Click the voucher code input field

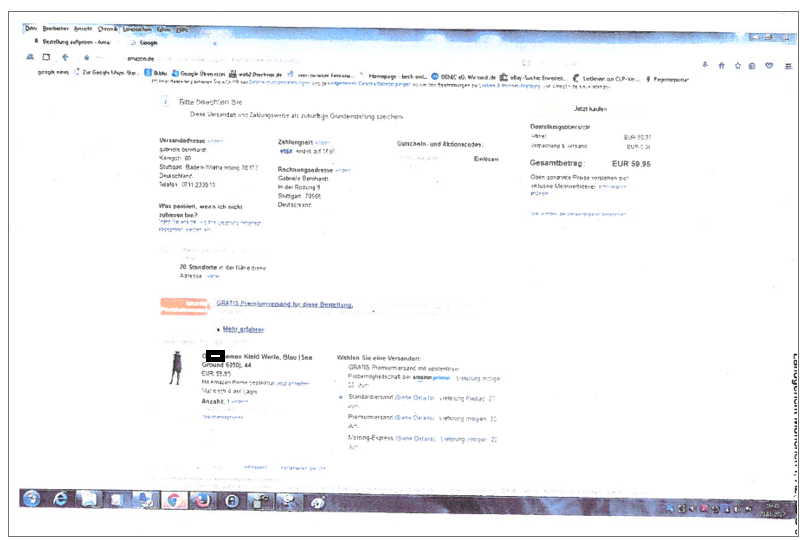pyautogui.click(x=431, y=158)
